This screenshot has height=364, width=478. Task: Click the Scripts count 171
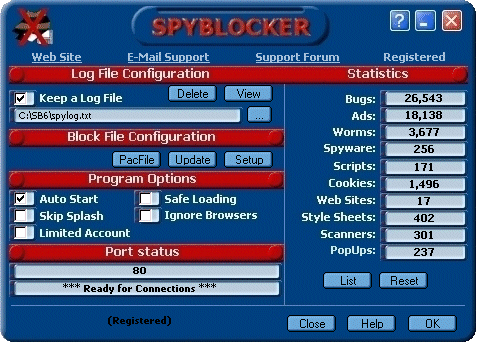424,167
